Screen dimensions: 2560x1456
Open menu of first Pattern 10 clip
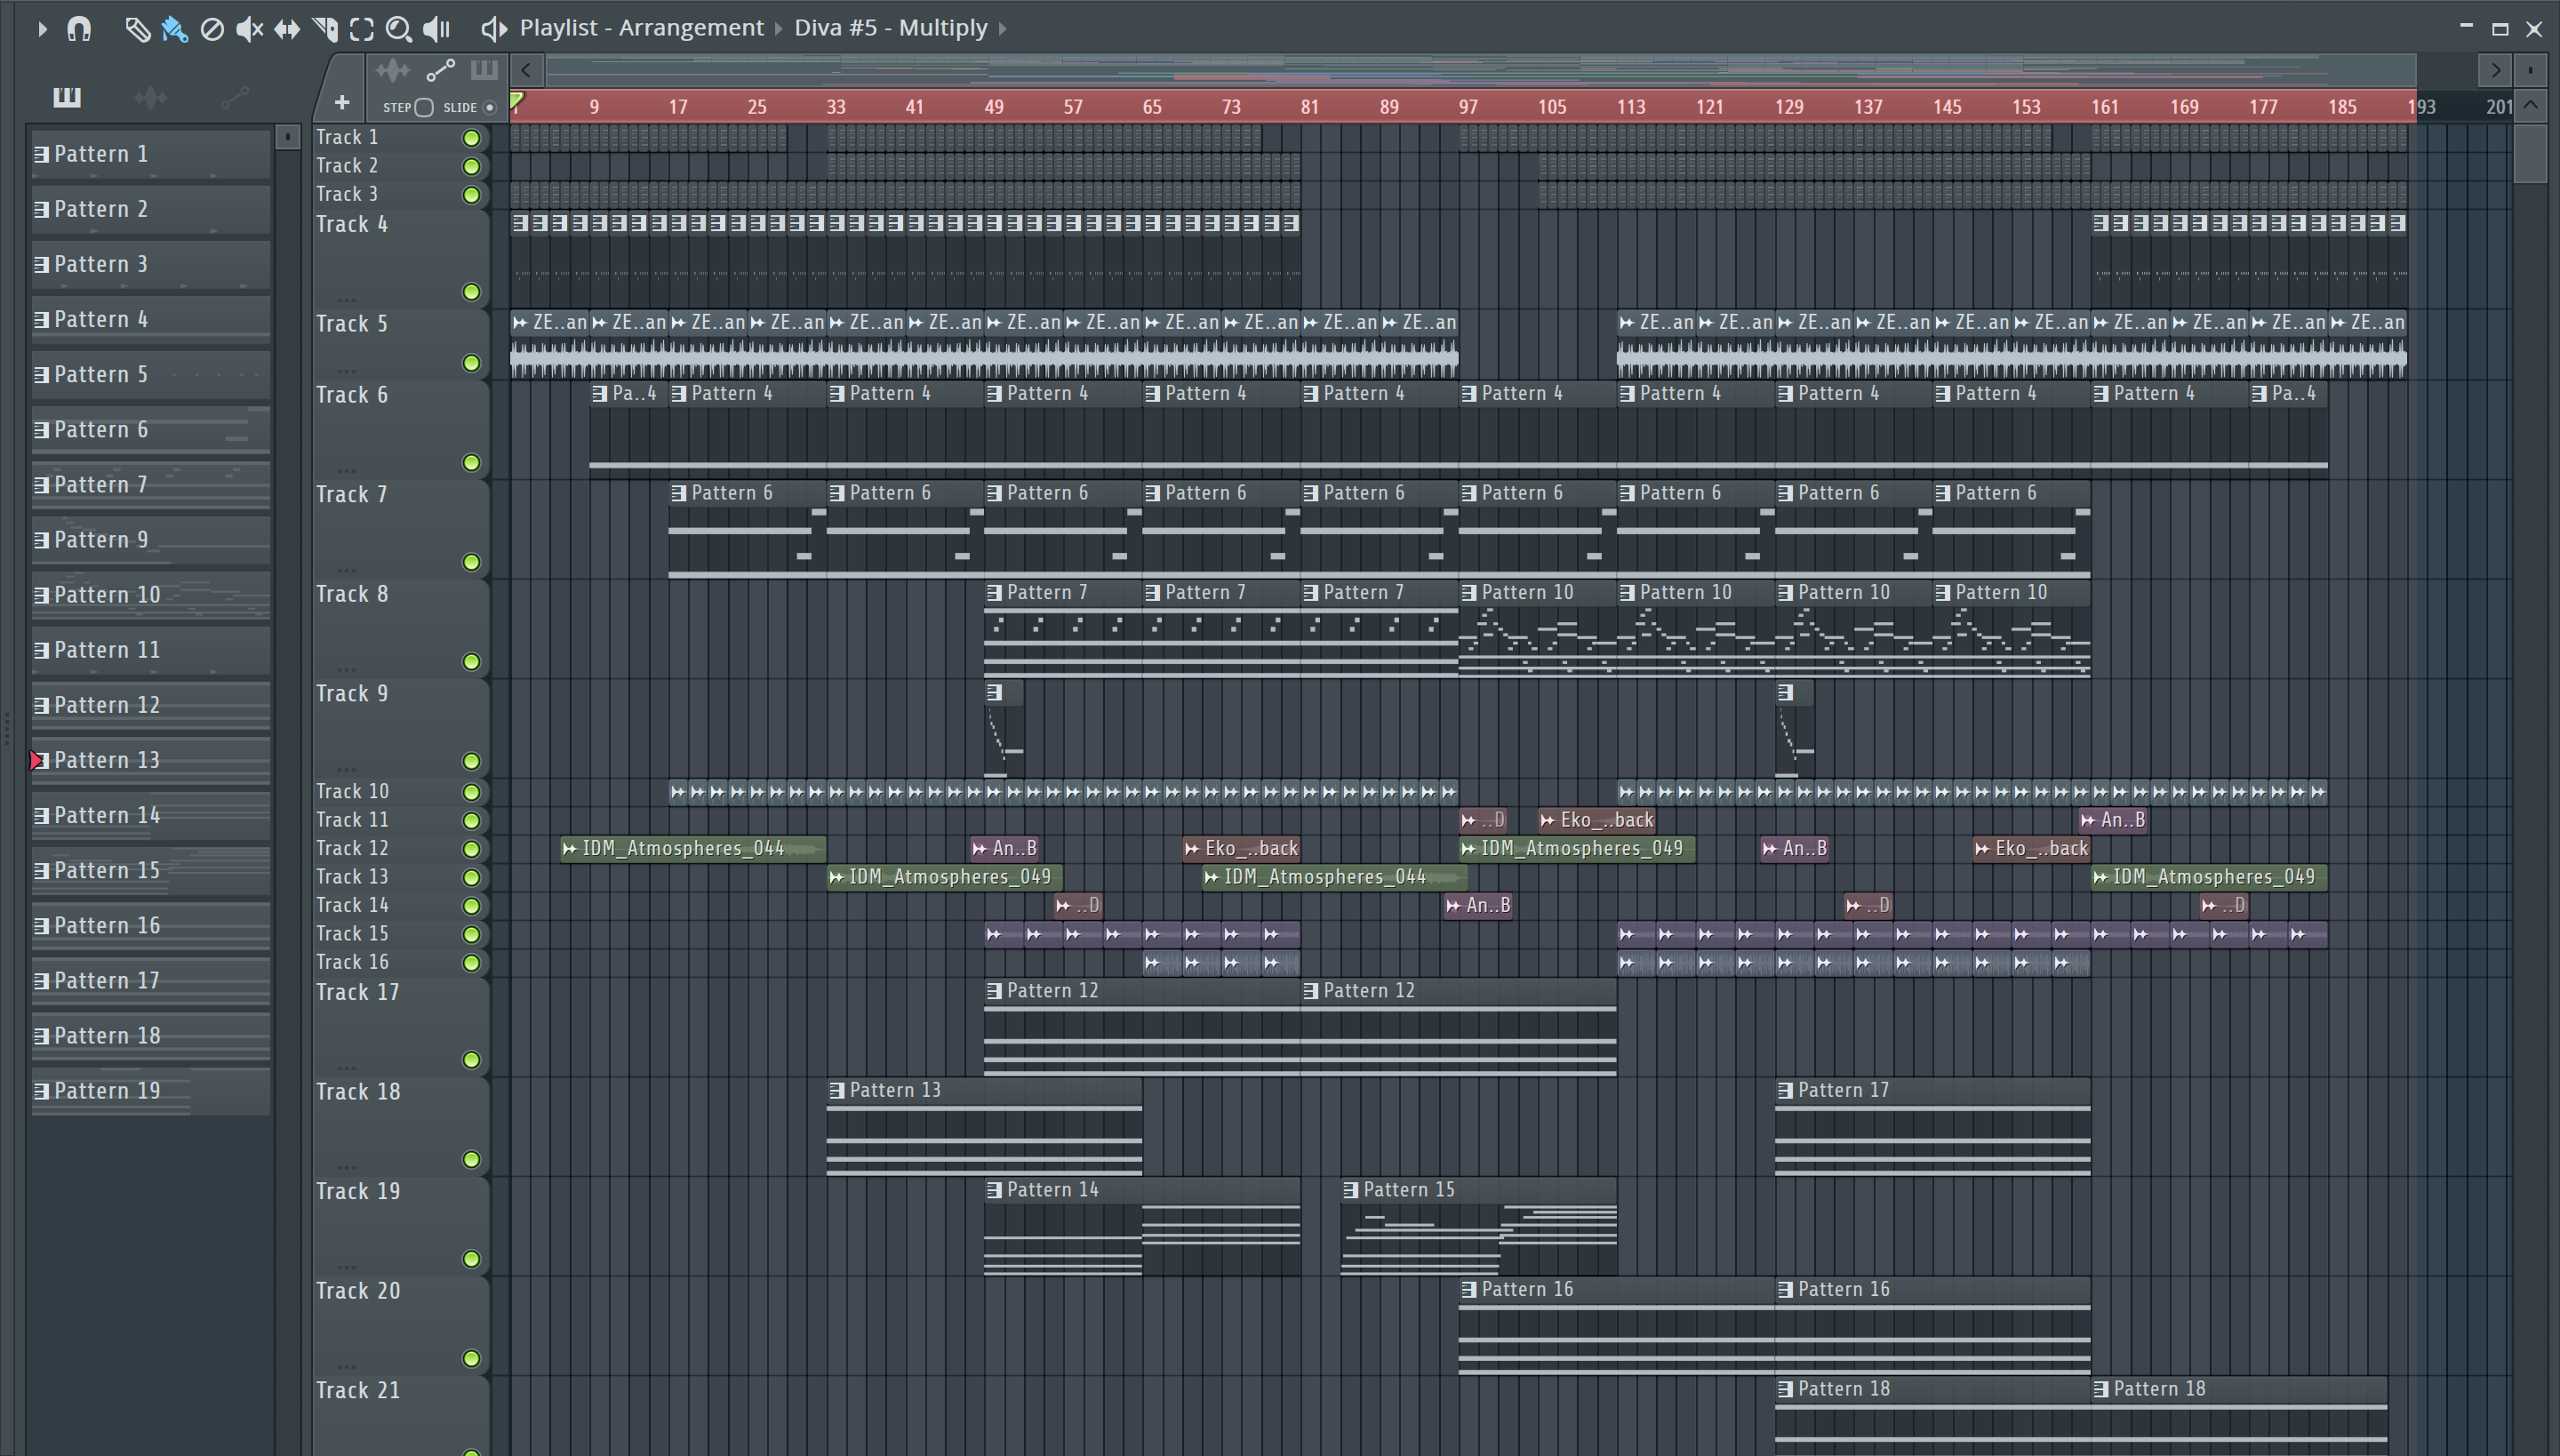tap(1469, 593)
